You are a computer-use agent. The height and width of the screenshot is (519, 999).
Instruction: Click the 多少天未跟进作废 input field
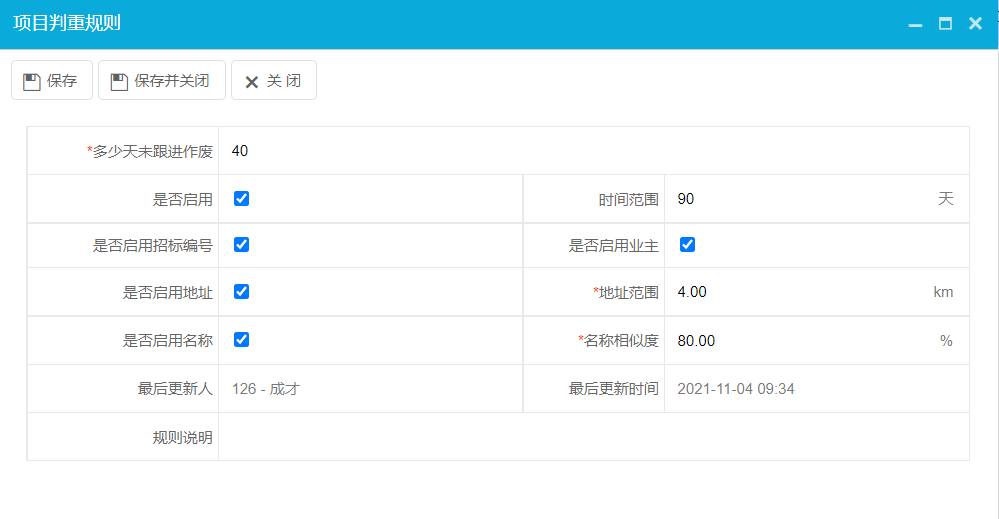click(590, 151)
